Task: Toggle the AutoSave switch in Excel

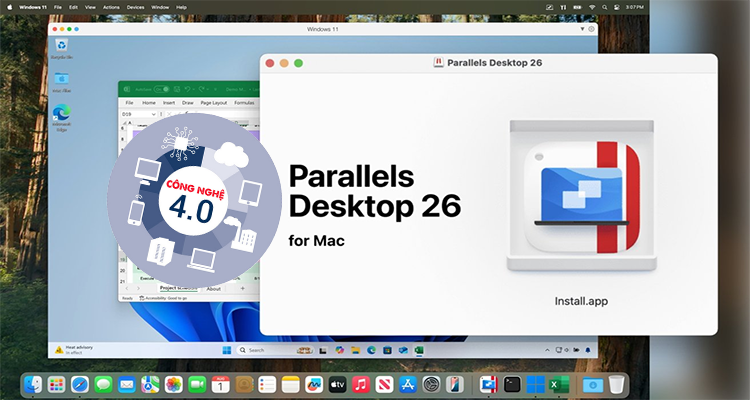Action: [160, 89]
